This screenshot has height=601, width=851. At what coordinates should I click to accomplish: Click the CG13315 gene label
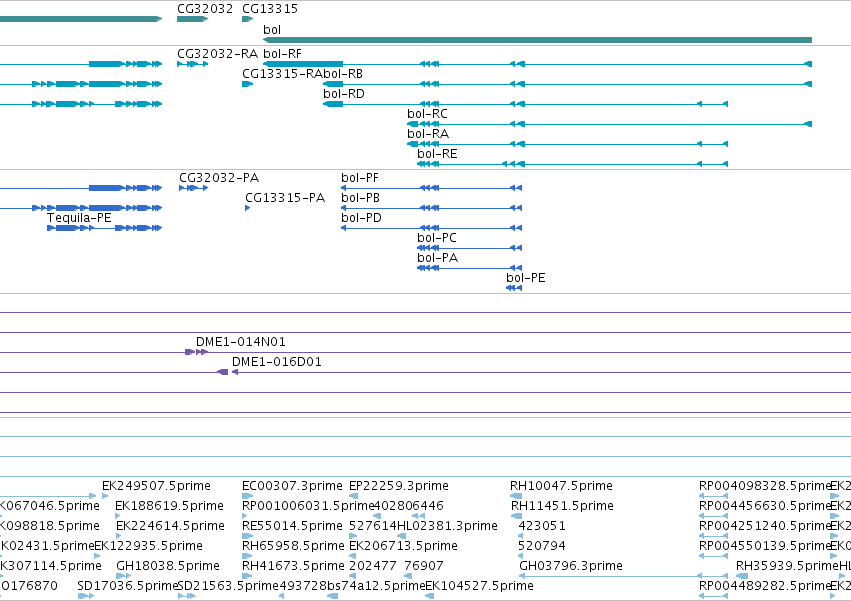[x=270, y=9]
